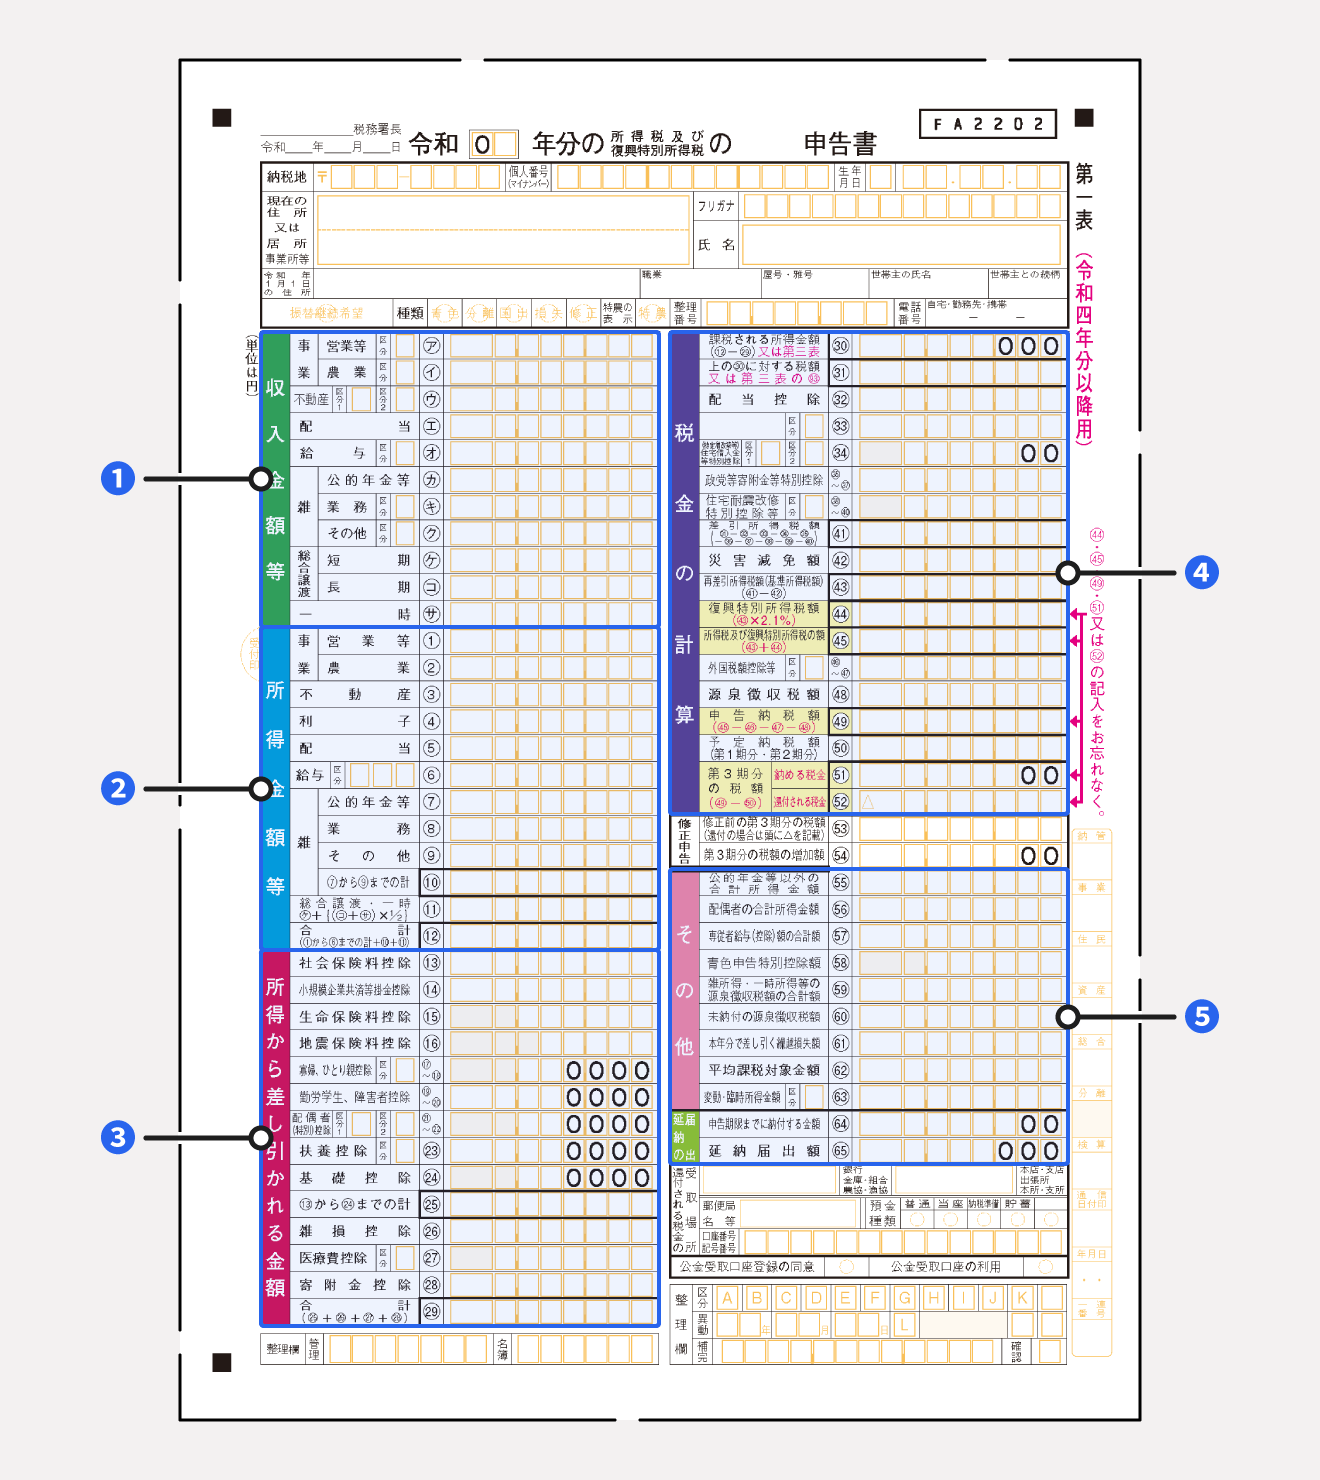Click the 世帯主の氏名 field
1320x1480 pixels.
[928, 284]
